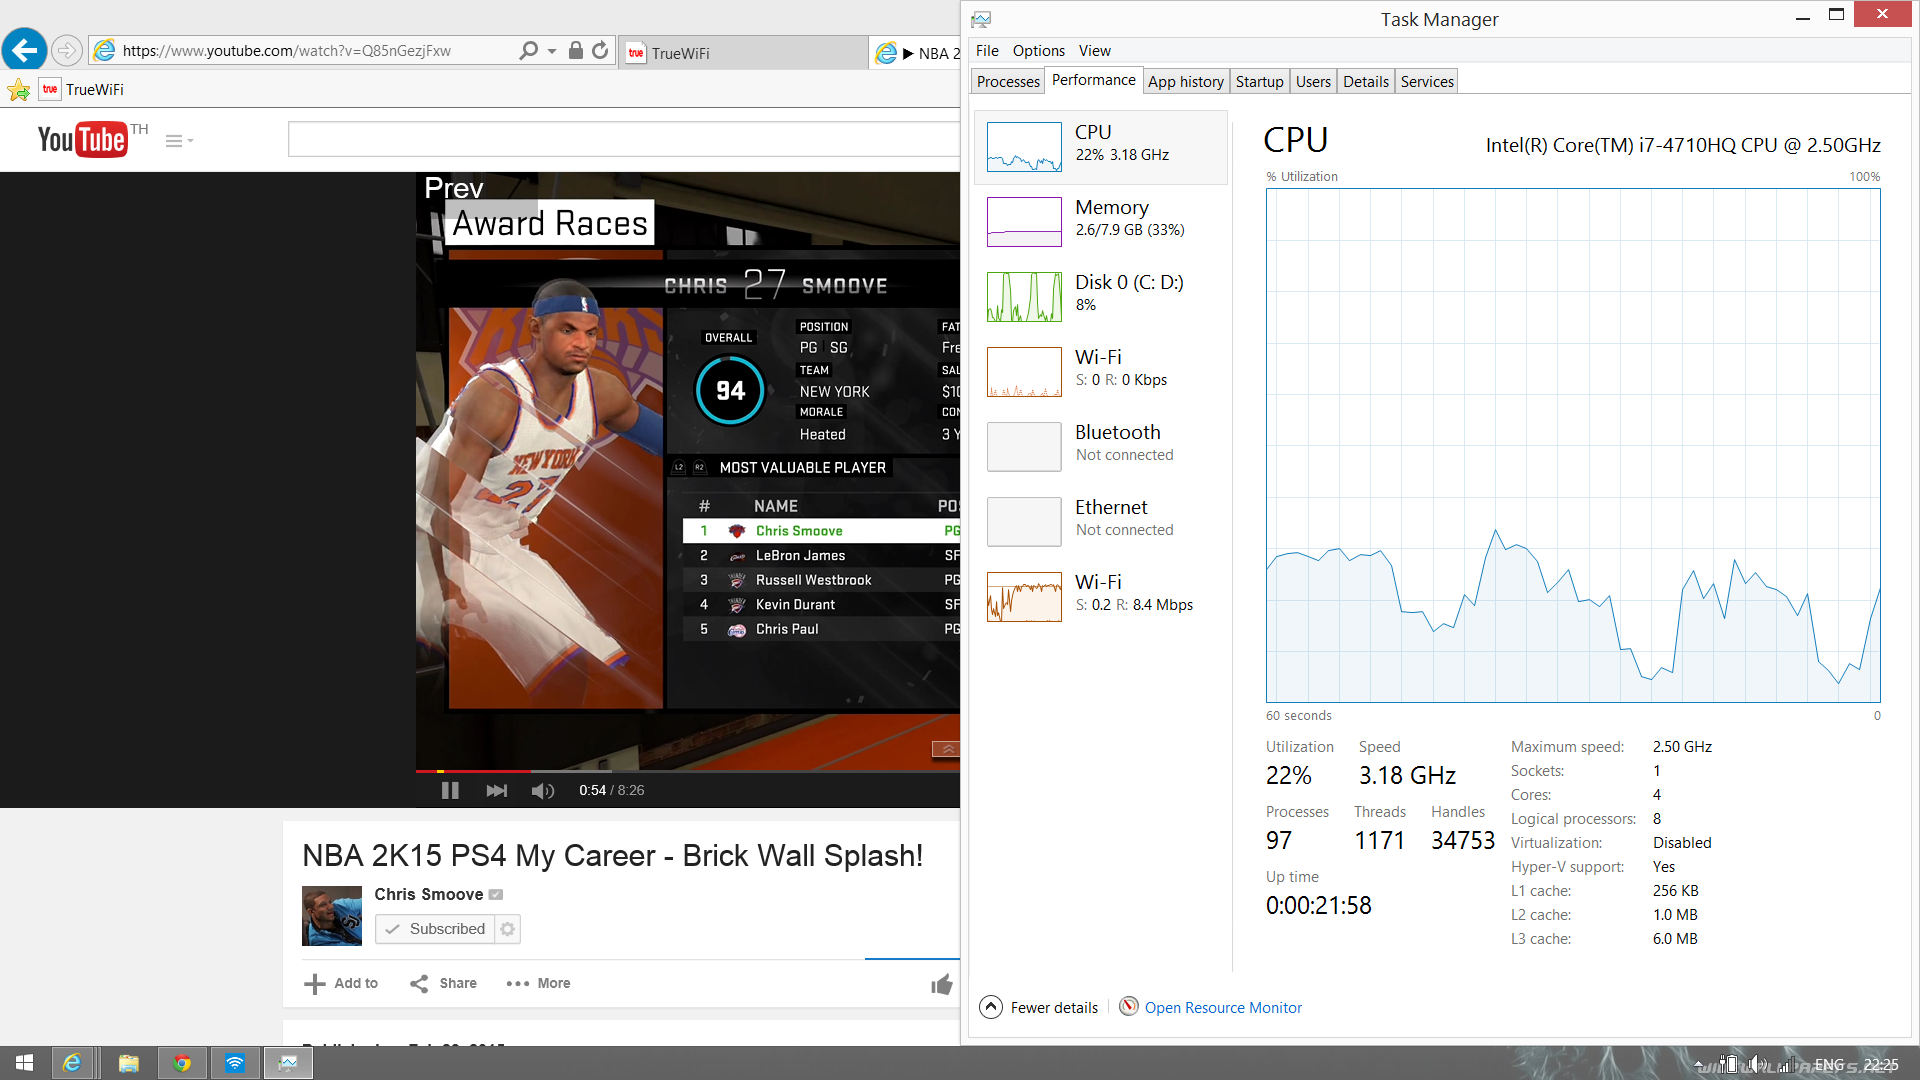
Task: Open the address bar dropdown arrow
Action: (552, 51)
